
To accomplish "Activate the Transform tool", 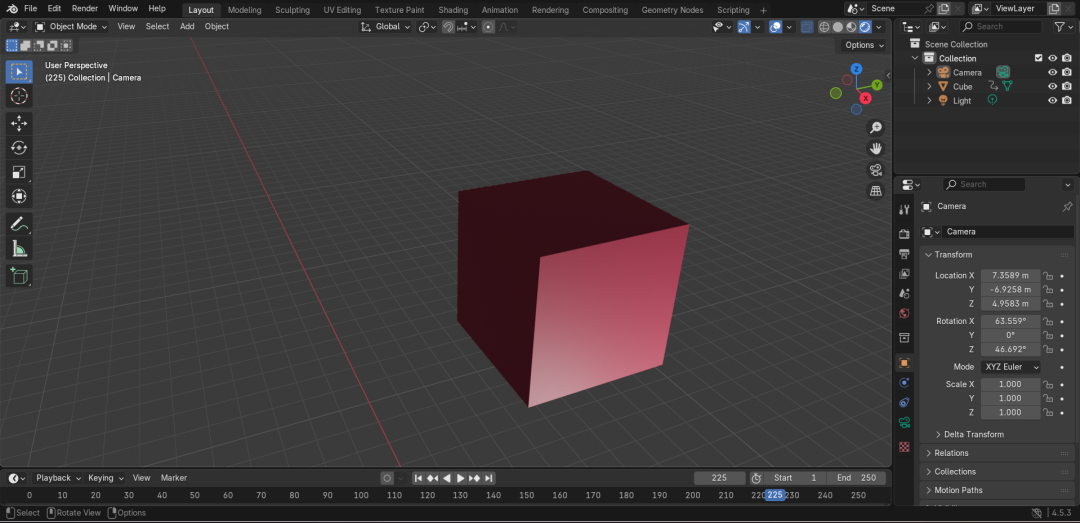I will pyautogui.click(x=19, y=197).
